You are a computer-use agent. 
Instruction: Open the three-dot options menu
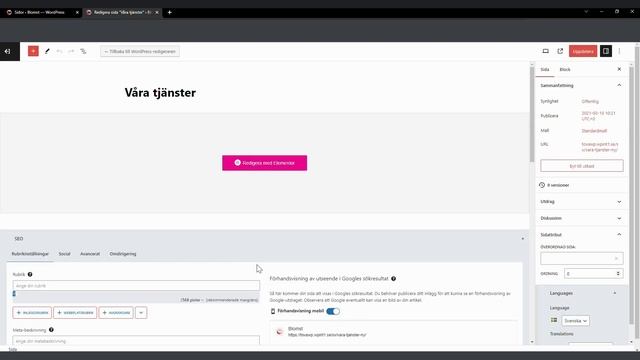click(620, 51)
